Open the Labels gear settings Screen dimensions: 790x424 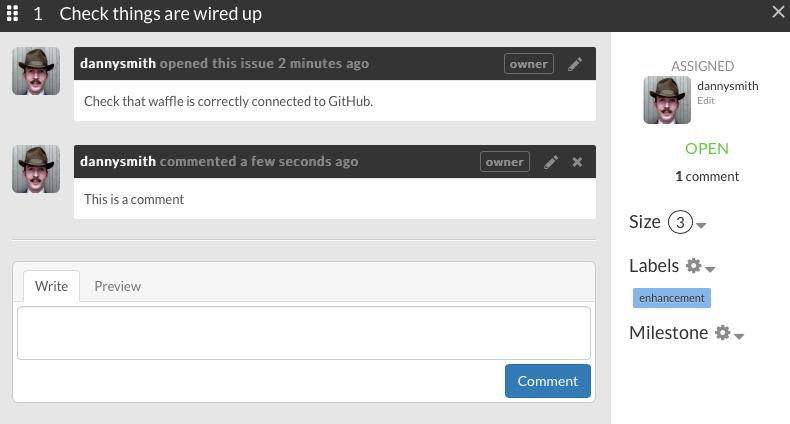pos(694,266)
